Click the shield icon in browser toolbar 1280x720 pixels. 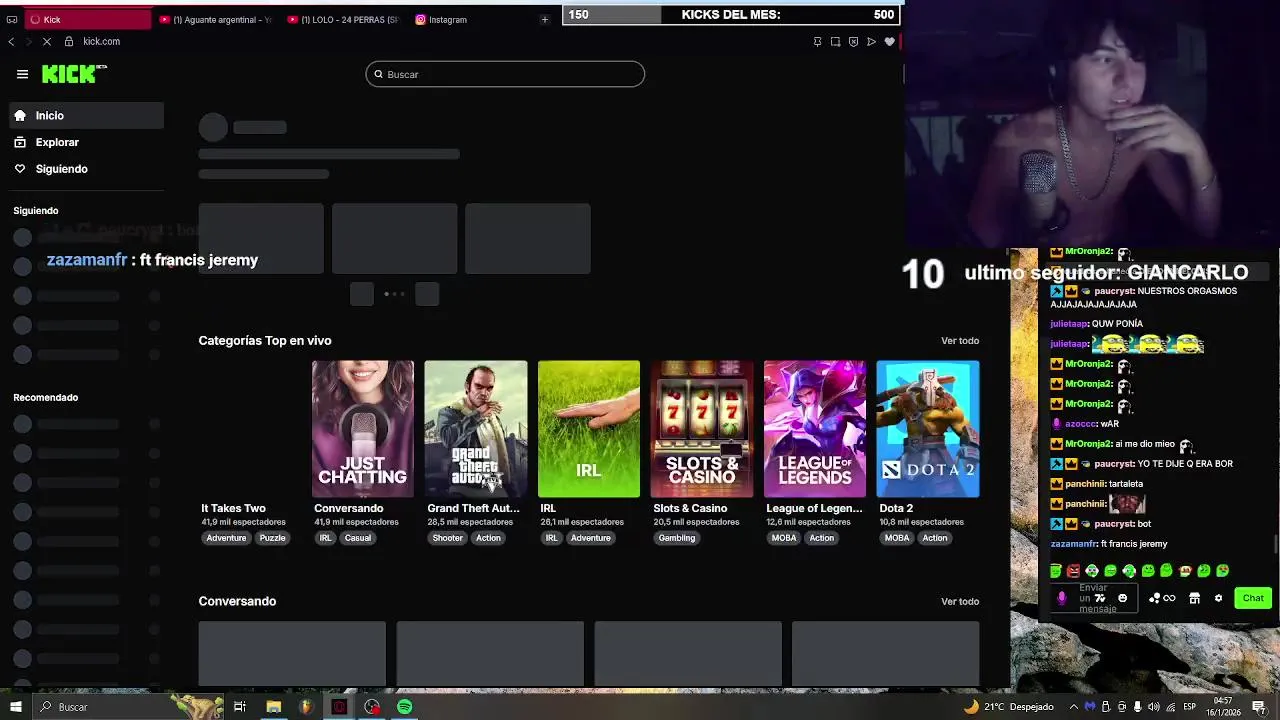(853, 41)
